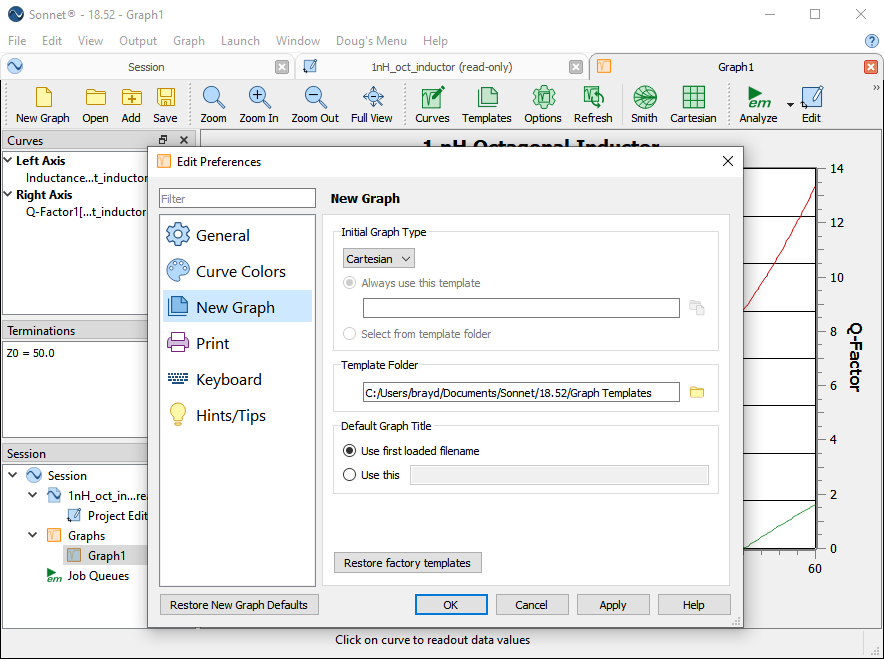The width and height of the screenshot is (884, 659).
Task: Collapse the Graphs tree node
Action: [33, 535]
